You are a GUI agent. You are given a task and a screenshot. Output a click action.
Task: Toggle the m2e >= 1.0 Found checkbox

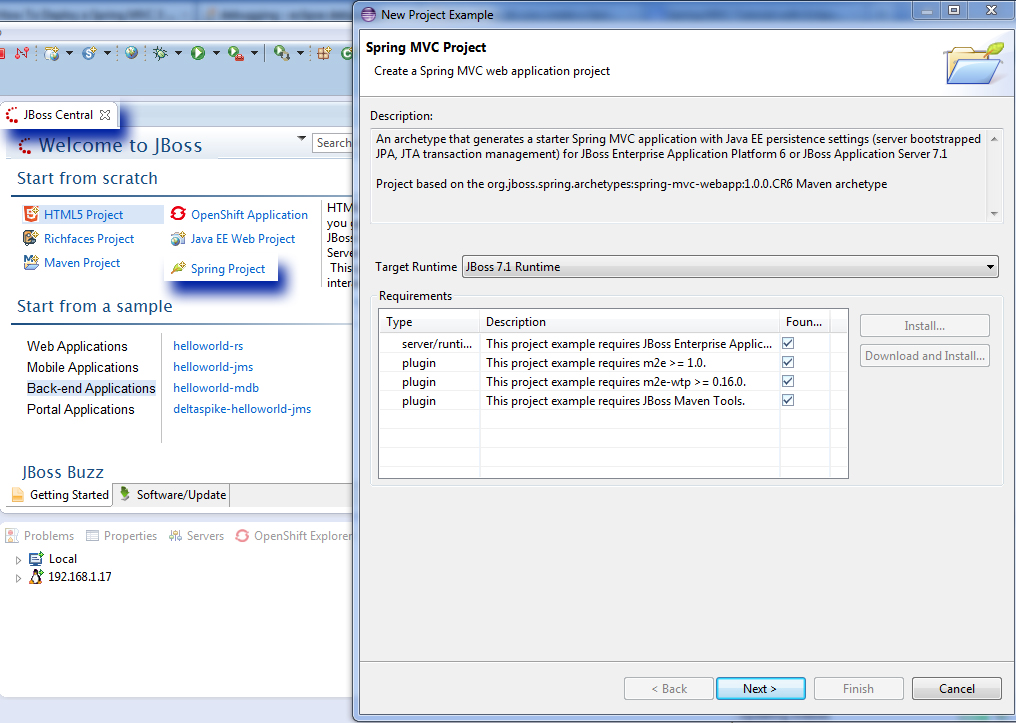(788, 362)
